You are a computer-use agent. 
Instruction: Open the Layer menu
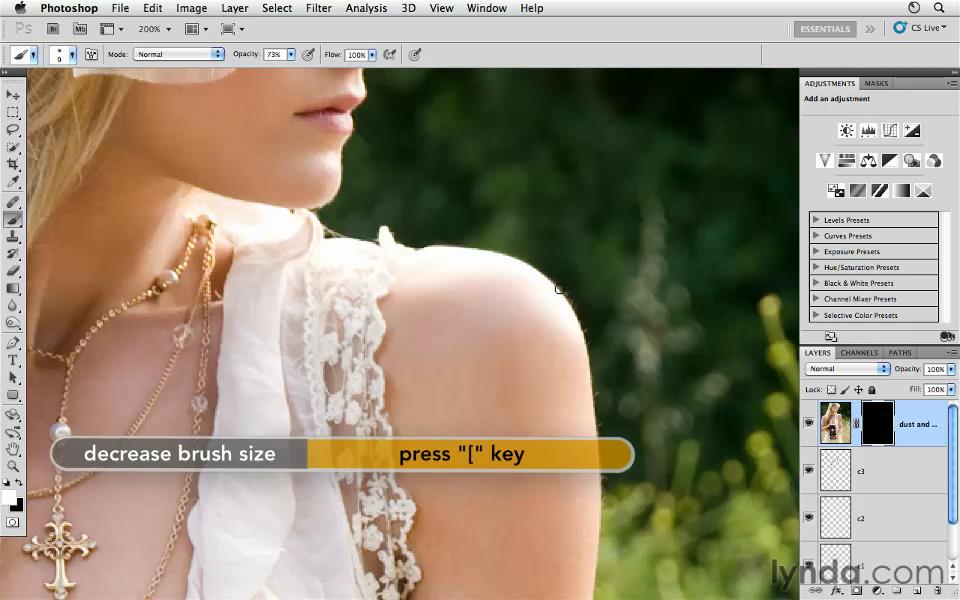tap(234, 8)
